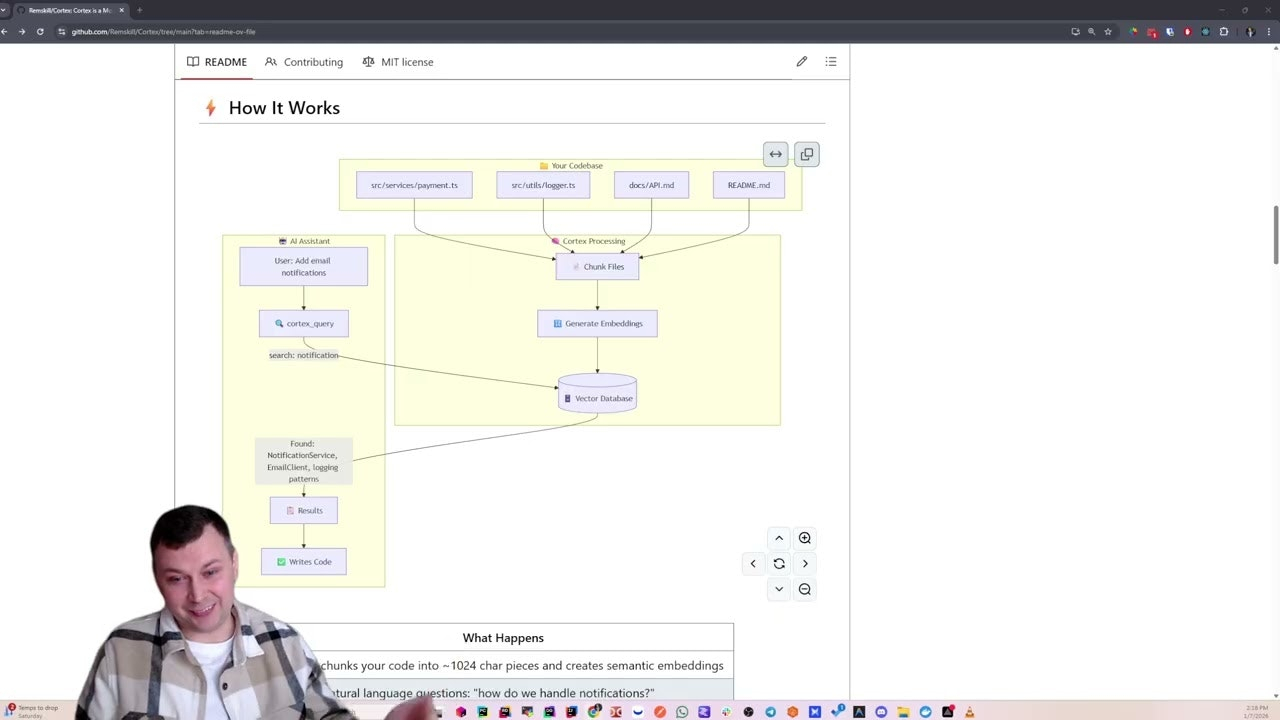Image resolution: width=1280 pixels, height=720 pixels.
Task: Open the browser extensions puzzle menu
Action: (x=1224, y=31)
